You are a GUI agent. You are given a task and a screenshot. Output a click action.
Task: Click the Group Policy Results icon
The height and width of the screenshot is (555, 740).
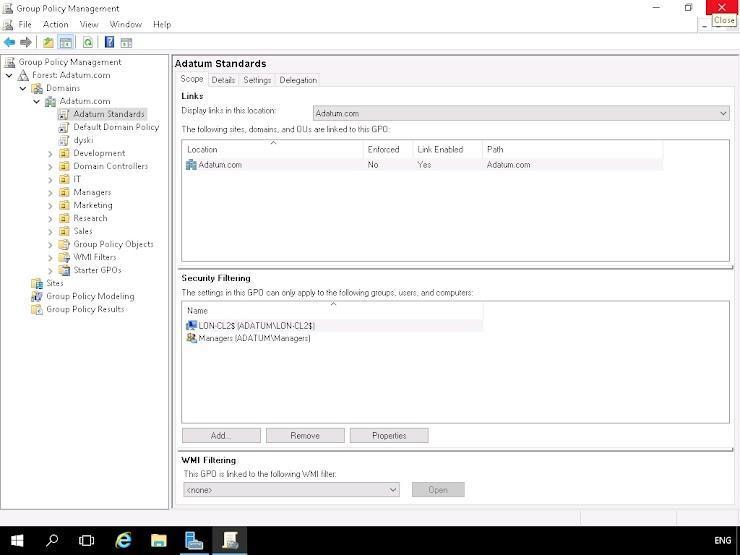click(x=37, y=309)
